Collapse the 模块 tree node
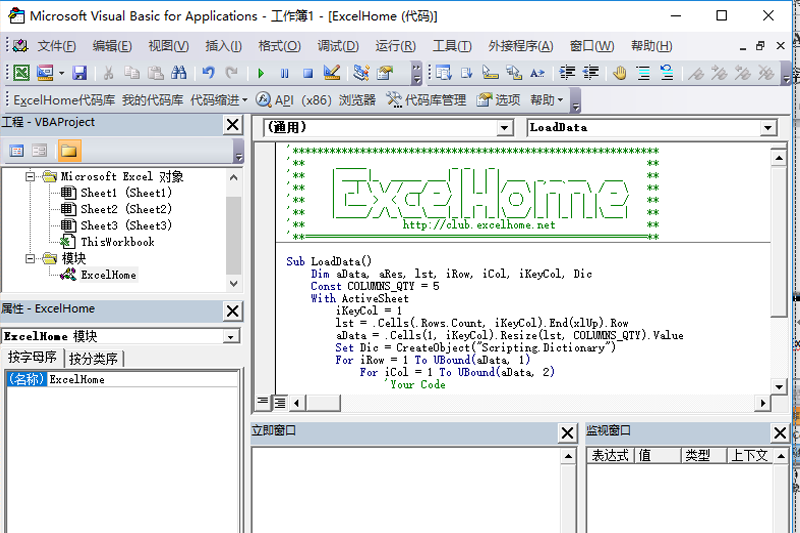The height and width of the screenshot is (533, 800). (x=30, y=259)
